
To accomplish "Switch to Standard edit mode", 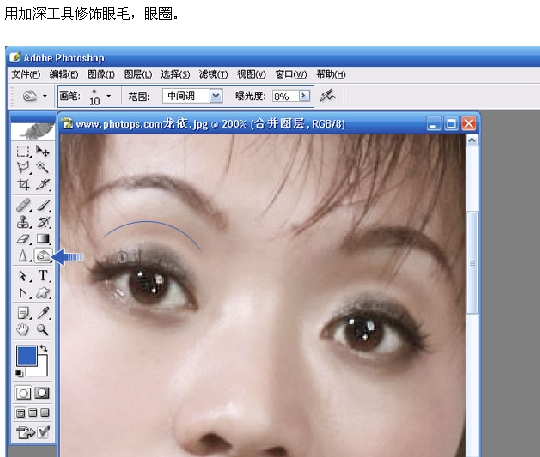I will point(23,393).
